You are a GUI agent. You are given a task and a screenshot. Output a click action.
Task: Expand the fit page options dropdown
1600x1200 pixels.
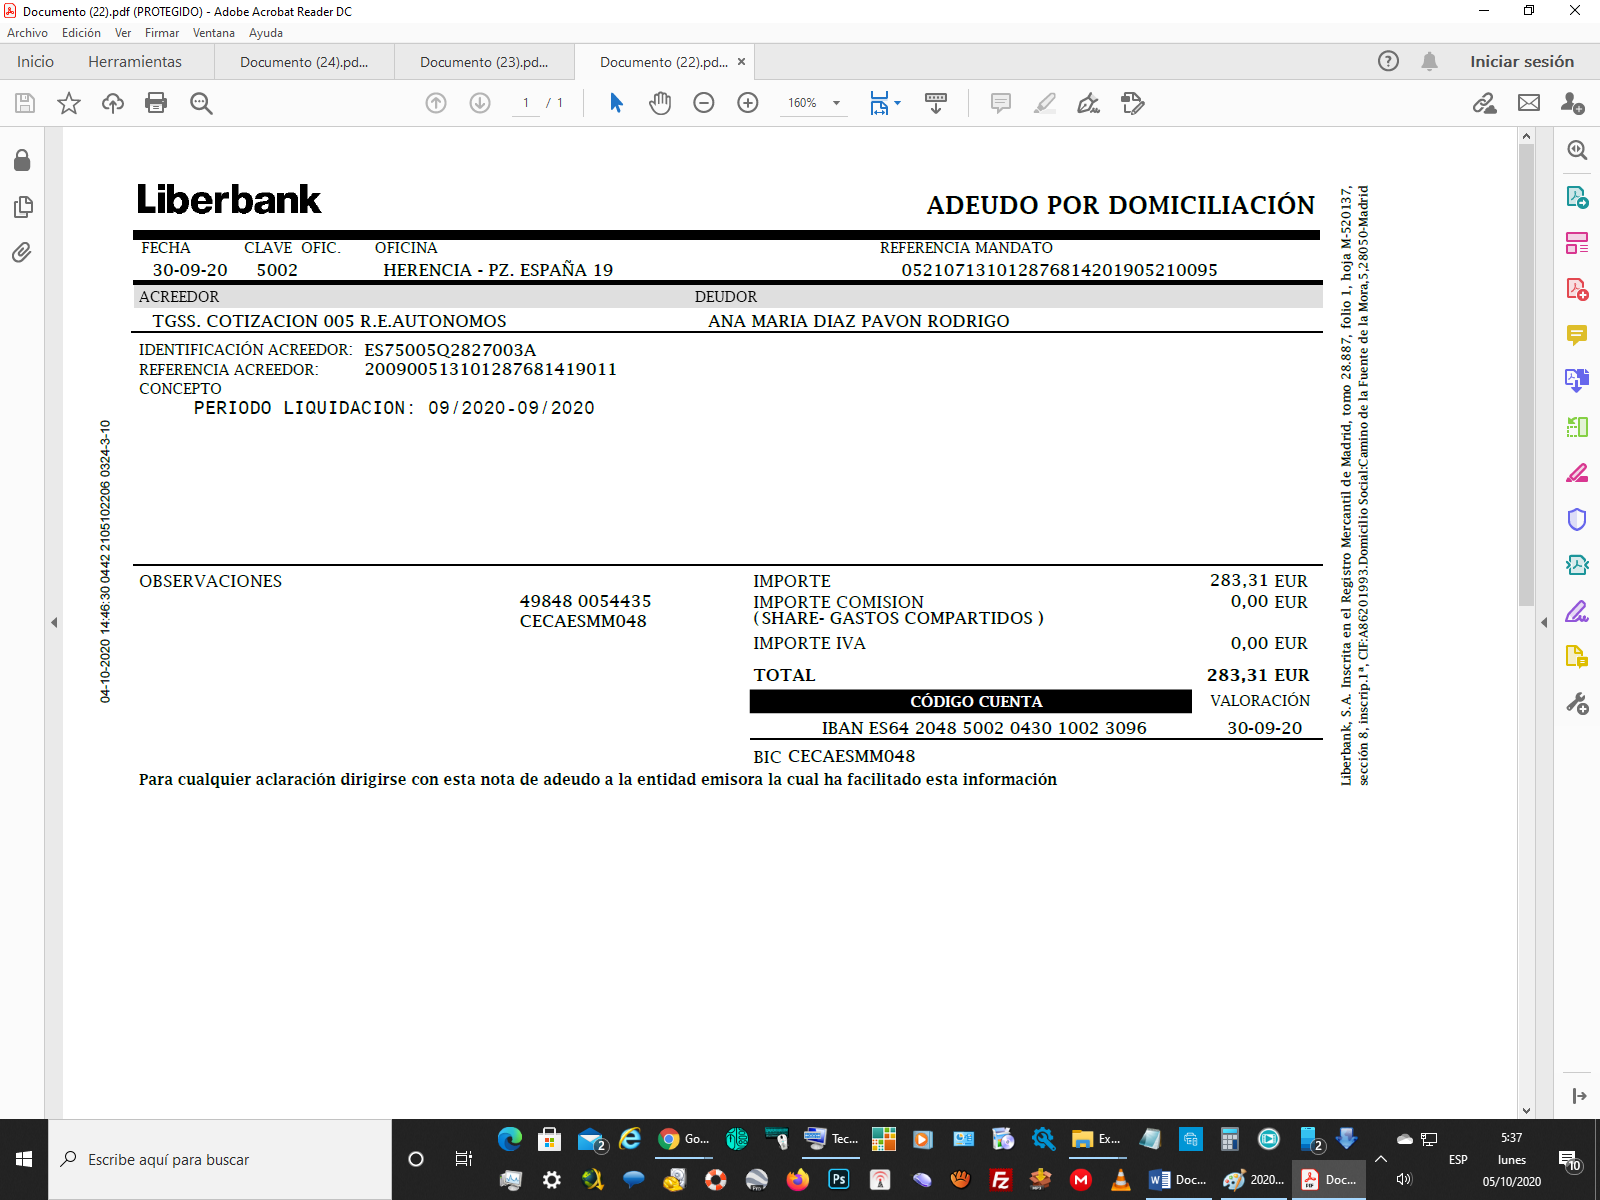pos(897,103)
